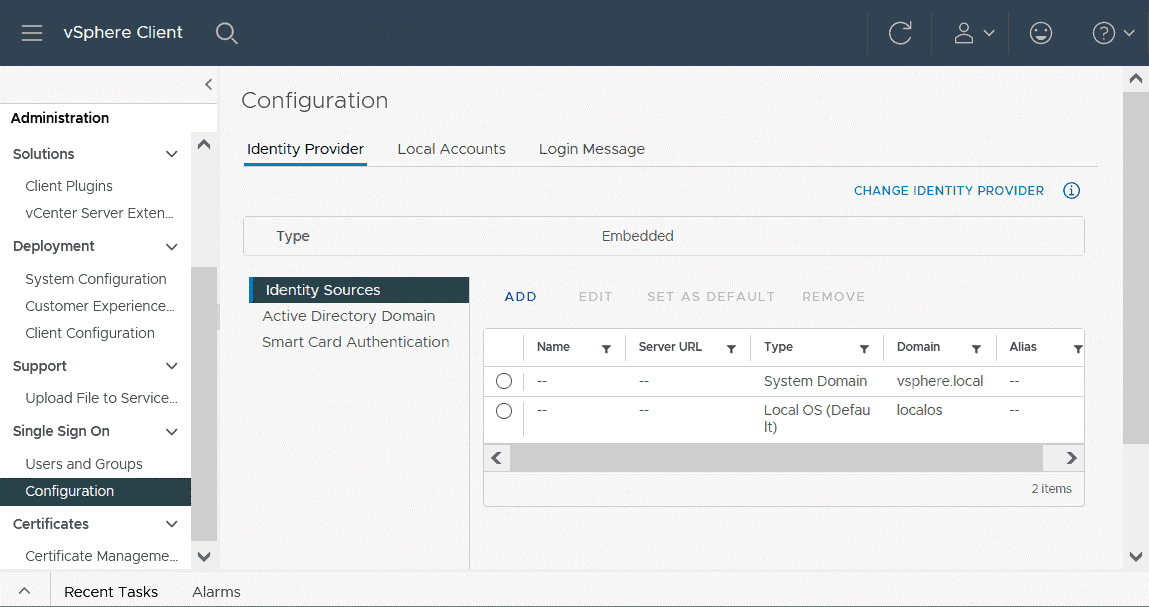
Task: Select the System Domain radio button
Action: [x=504, y=381]
